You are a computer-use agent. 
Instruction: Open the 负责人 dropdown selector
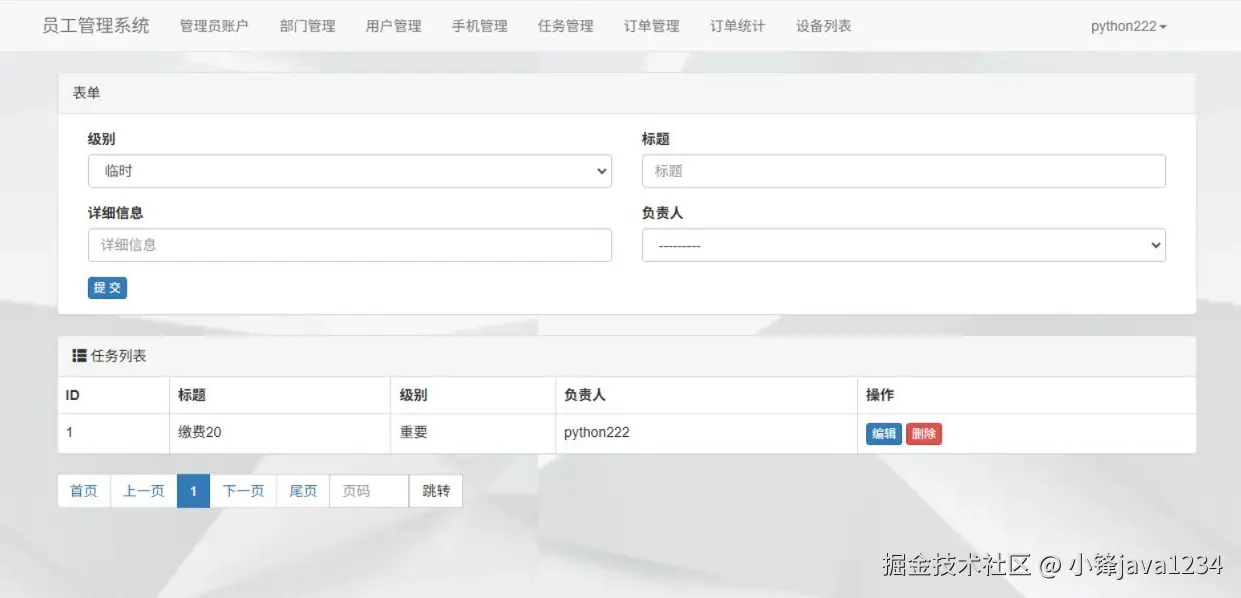tap(904, 245)
